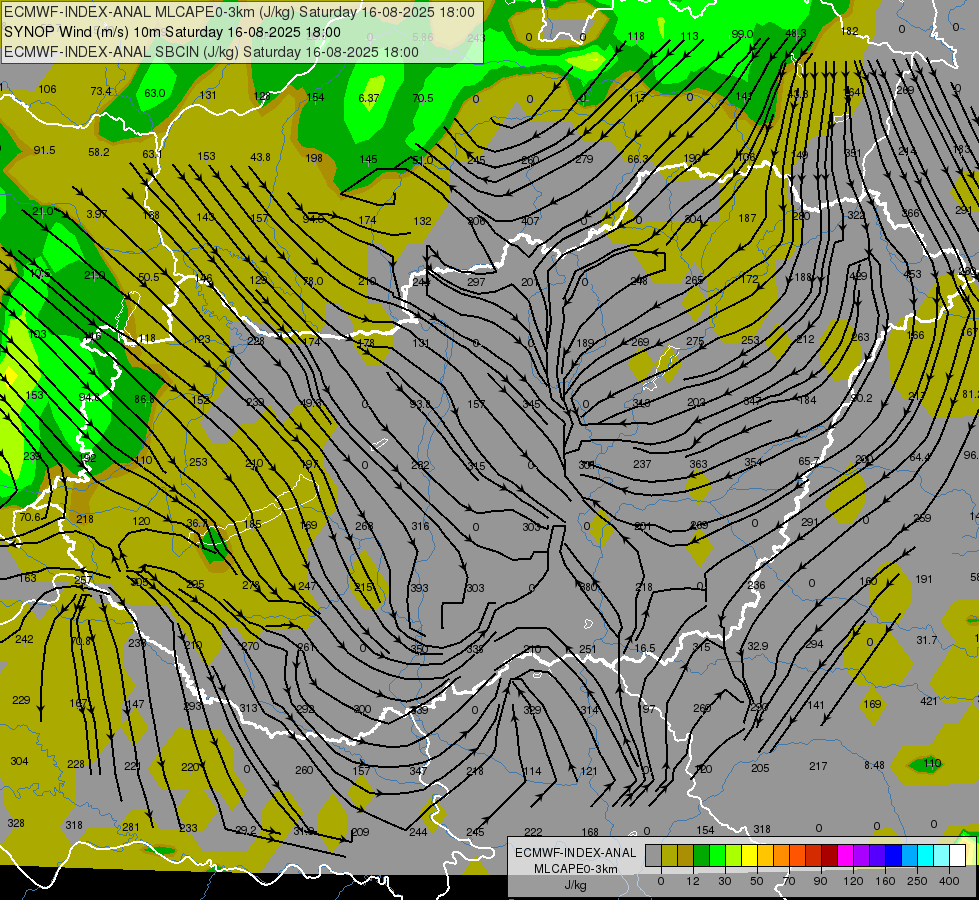Click the map value '191'
Viewport: 979px width, 900px height.
(x=923, y=579)
